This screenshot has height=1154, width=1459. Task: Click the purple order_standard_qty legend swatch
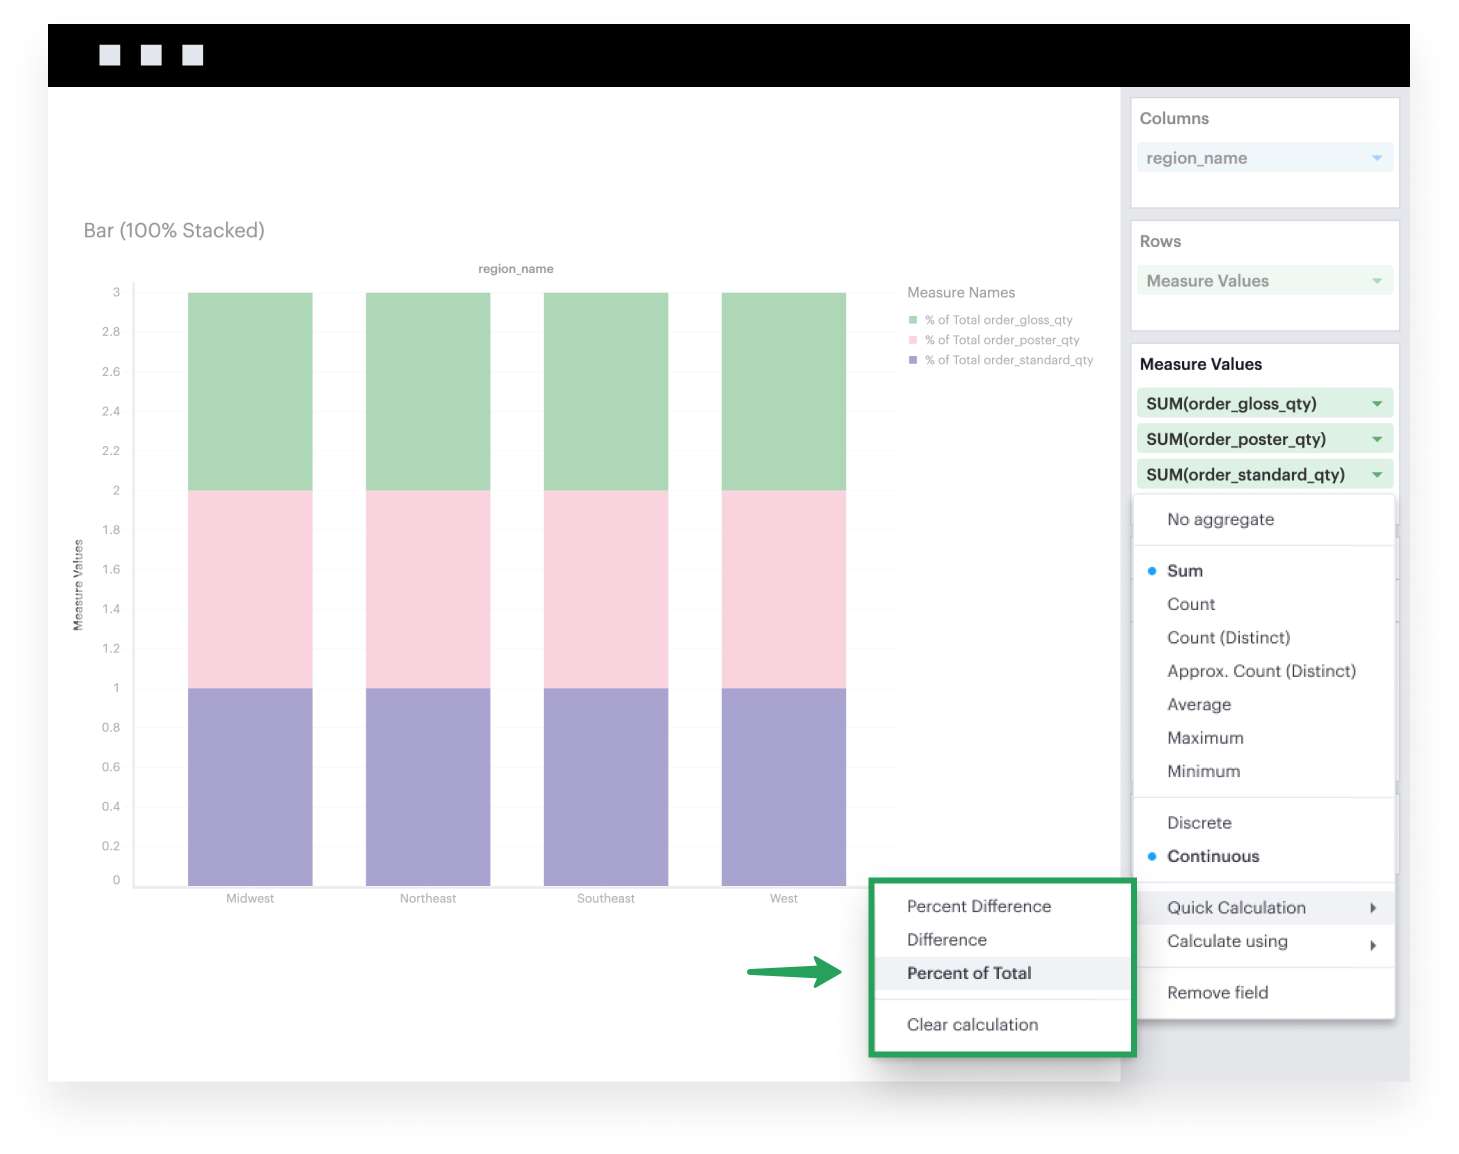tap(913, 360)
